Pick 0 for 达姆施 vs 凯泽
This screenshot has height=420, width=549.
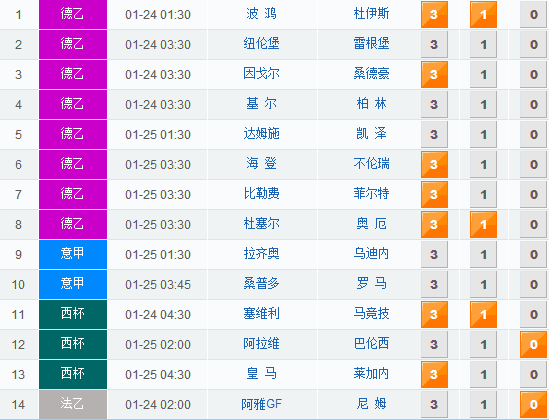[x=533, y=134]
